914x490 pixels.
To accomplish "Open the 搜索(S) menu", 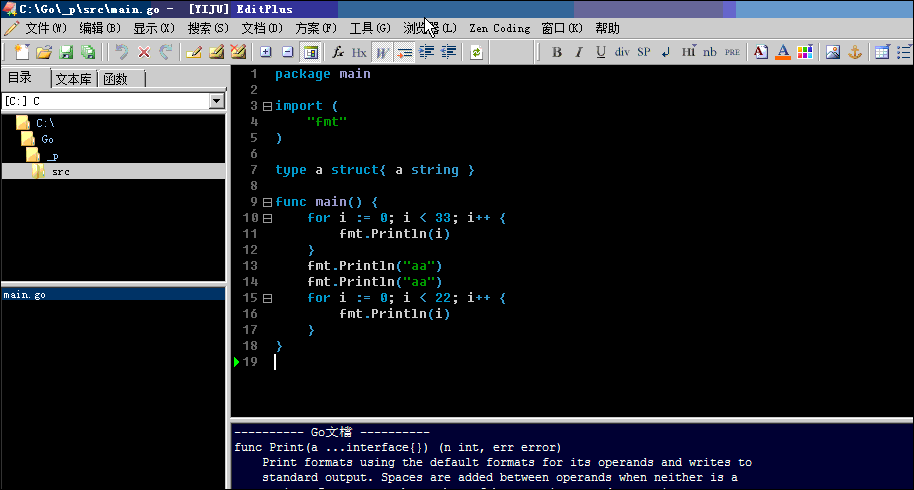I will click(x=208, y=28).
